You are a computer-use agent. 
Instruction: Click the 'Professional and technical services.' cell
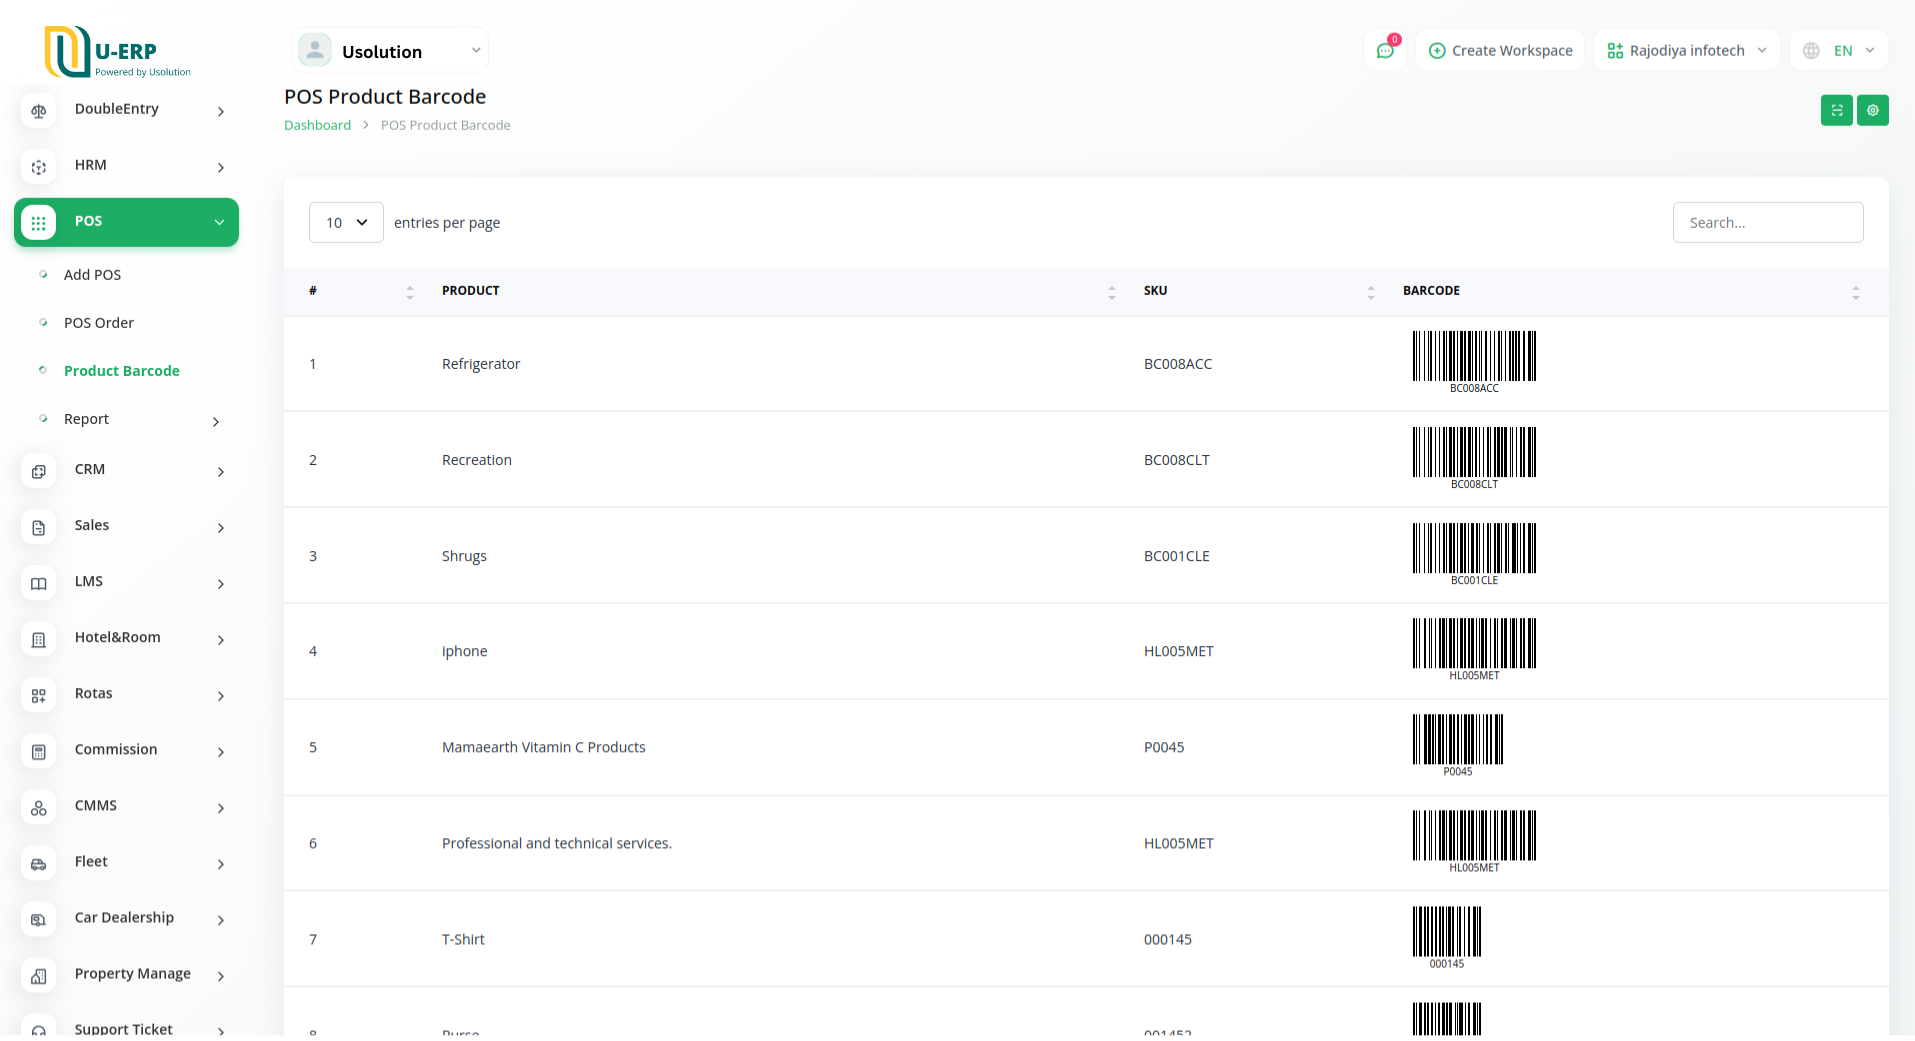point(557,843)
